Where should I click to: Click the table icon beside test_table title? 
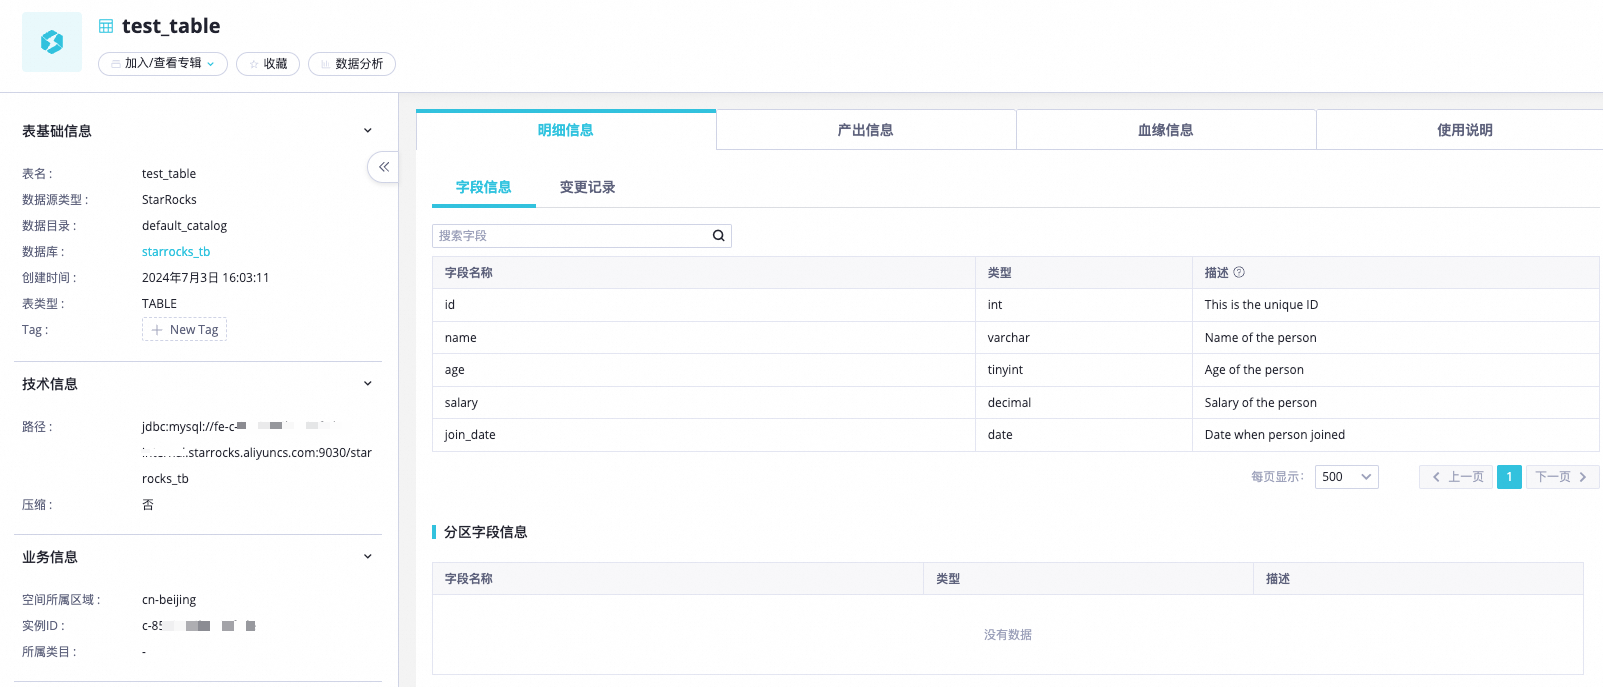coord(106,27)
